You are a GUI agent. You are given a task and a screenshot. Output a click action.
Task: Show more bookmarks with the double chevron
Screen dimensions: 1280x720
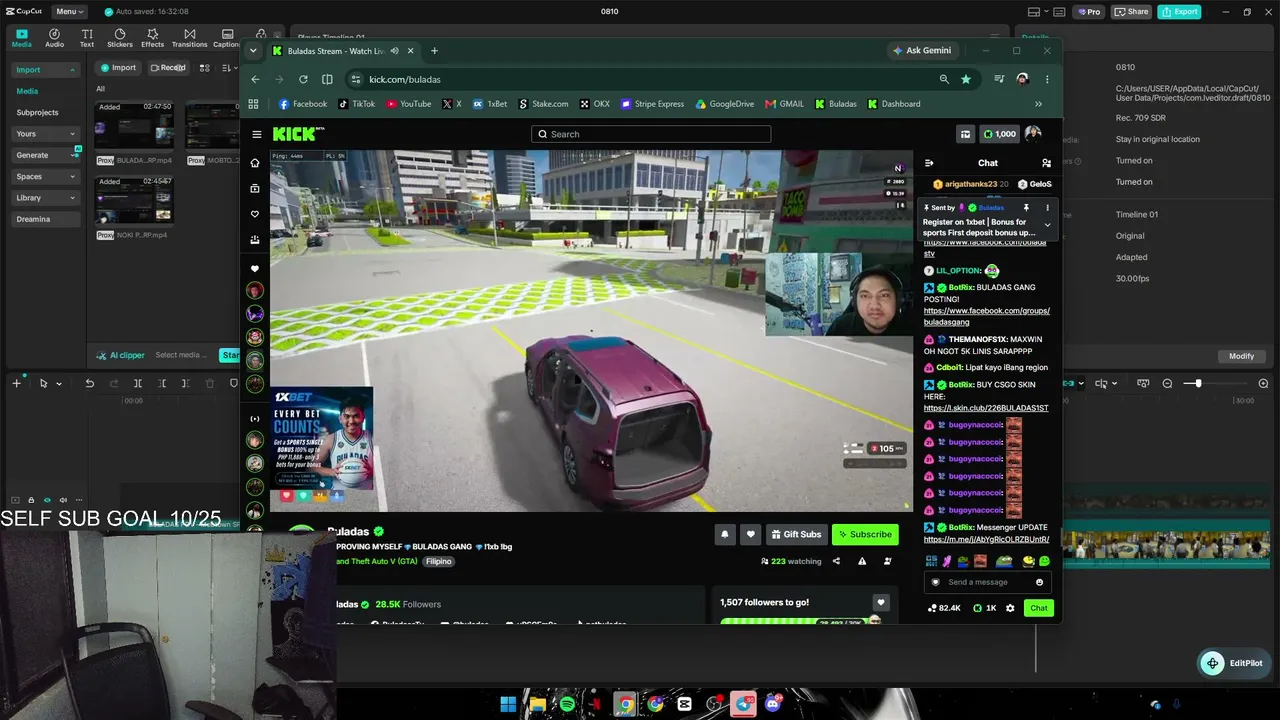[x=1038, y=104]
